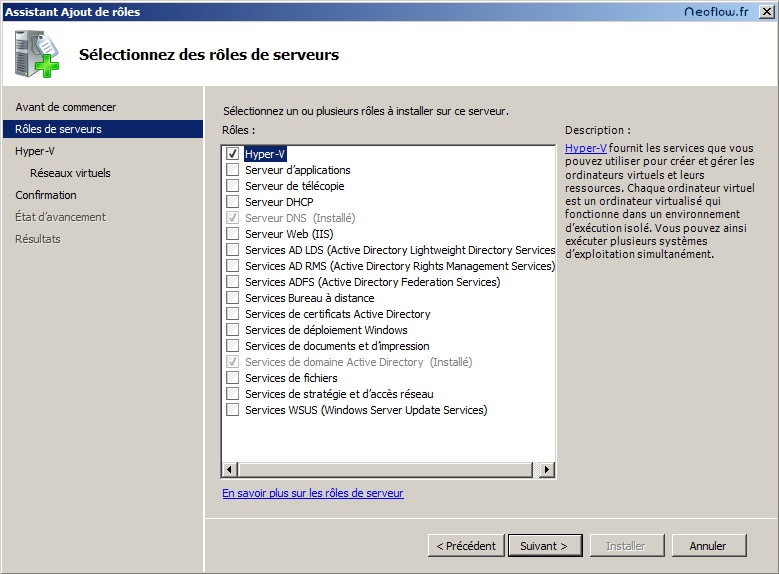Select the Serveur DNS (Installé) label
The image size is (779, 574).
[x=300, y=218]
